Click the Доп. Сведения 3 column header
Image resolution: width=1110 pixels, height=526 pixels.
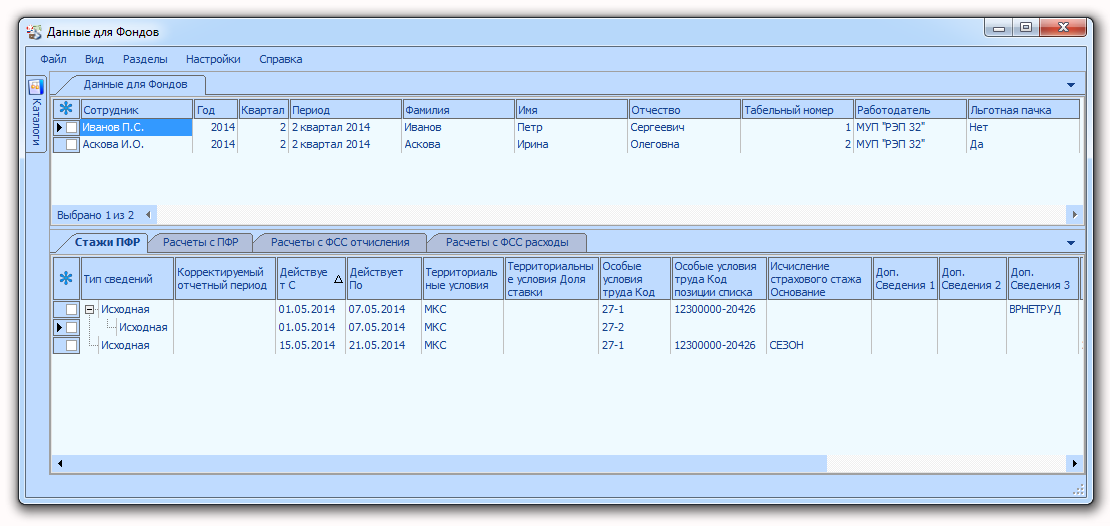(x=1042, y=279)
